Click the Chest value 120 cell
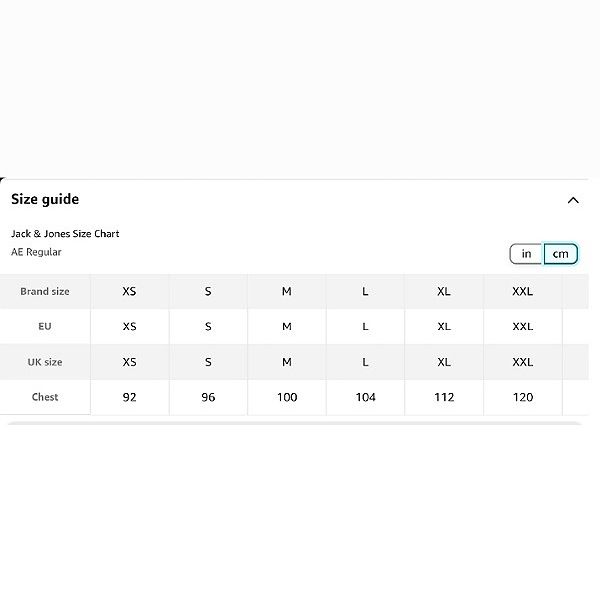 pos(523,397)
